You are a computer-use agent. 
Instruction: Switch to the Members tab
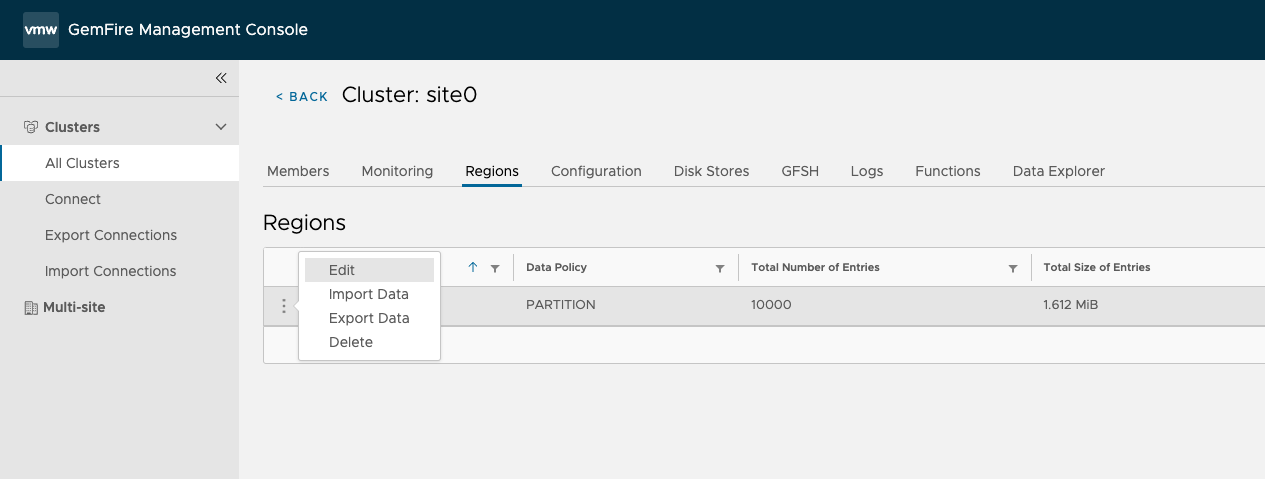tap(298, 171)
